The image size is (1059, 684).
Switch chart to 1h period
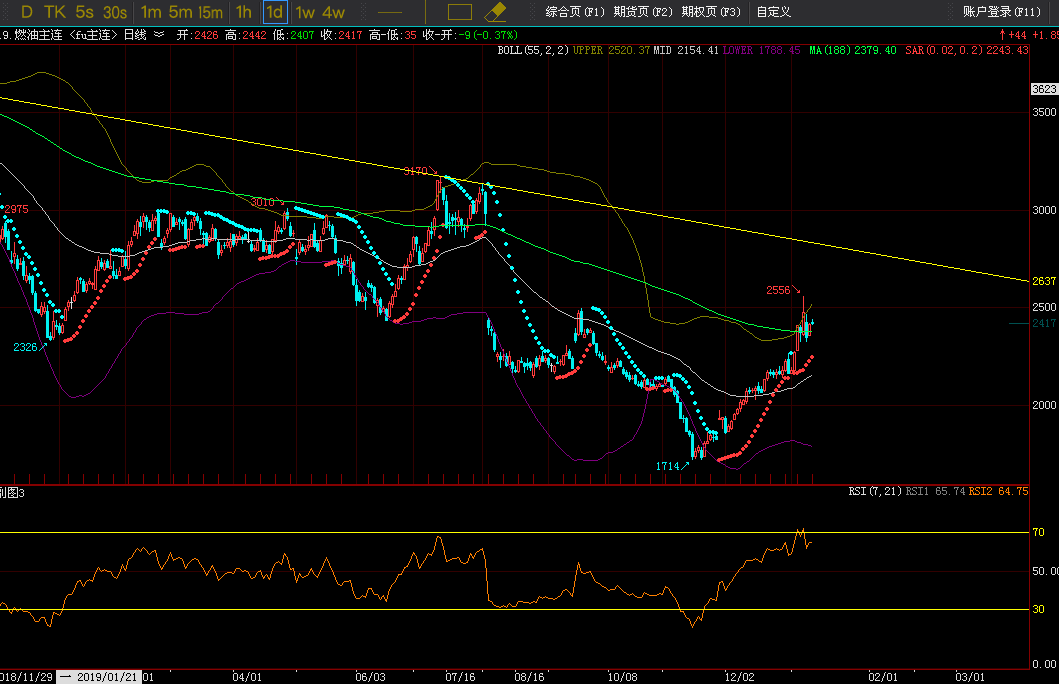point(244,12)
